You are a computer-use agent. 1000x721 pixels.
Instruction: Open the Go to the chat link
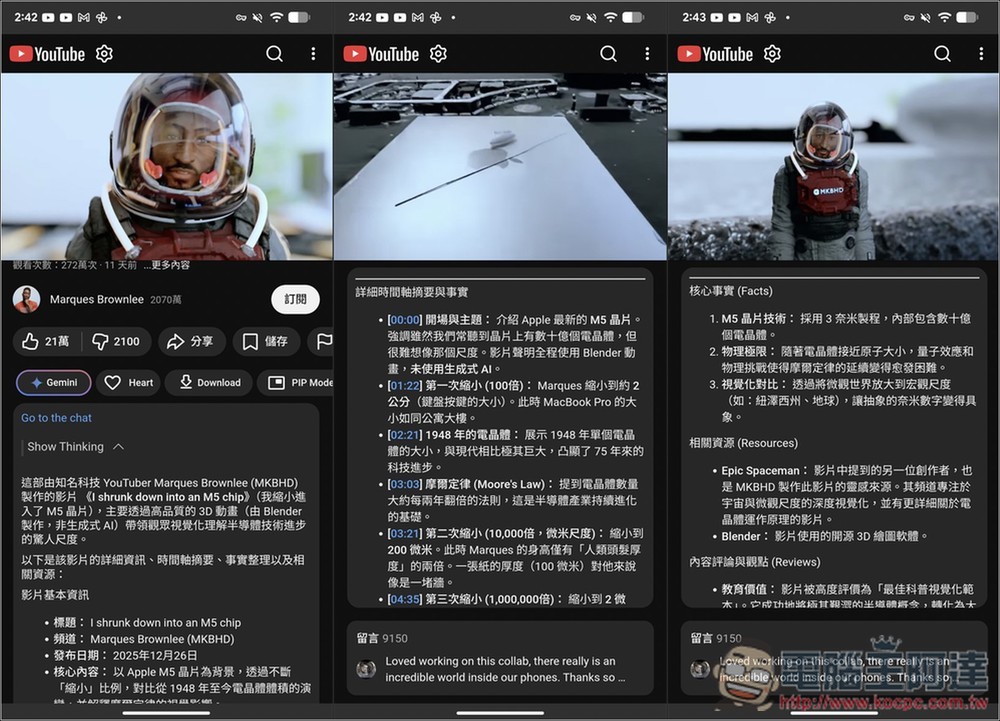[56, 417]
